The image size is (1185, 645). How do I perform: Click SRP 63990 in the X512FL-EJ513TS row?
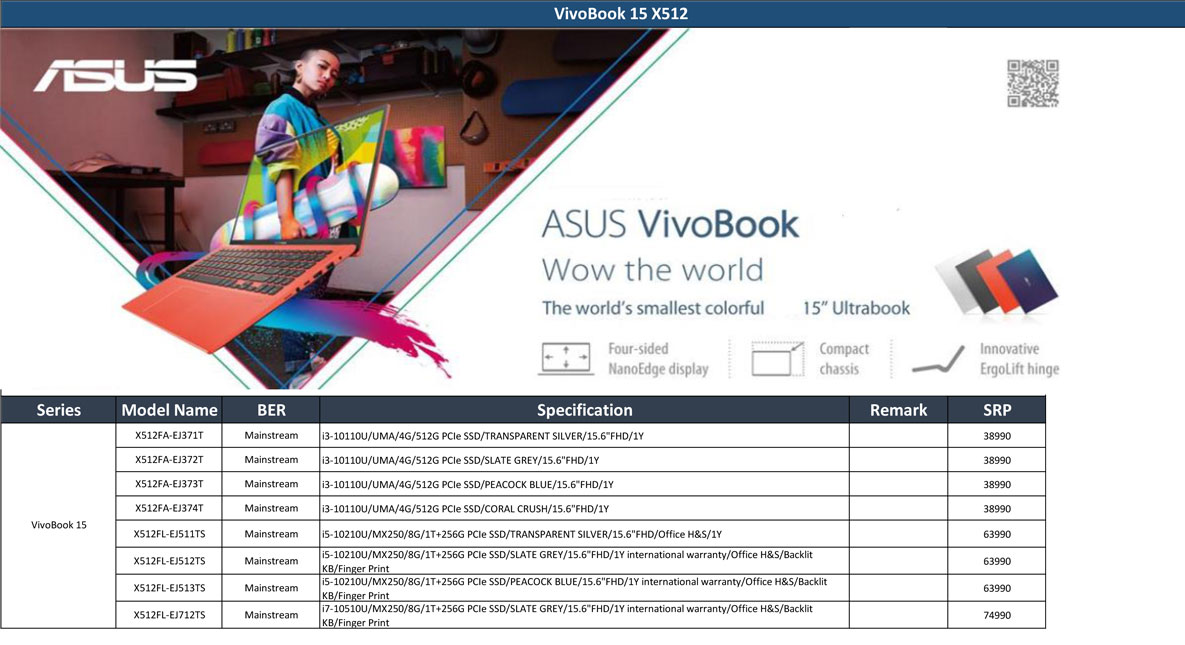click(997, 588)
